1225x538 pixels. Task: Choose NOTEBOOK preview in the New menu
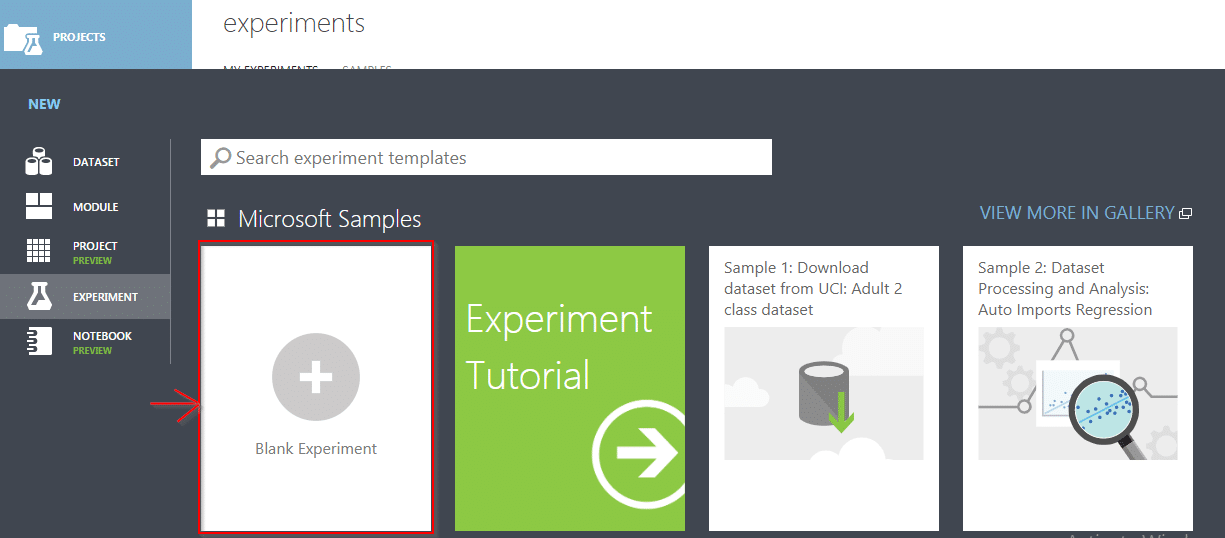[x=102, y=343]
